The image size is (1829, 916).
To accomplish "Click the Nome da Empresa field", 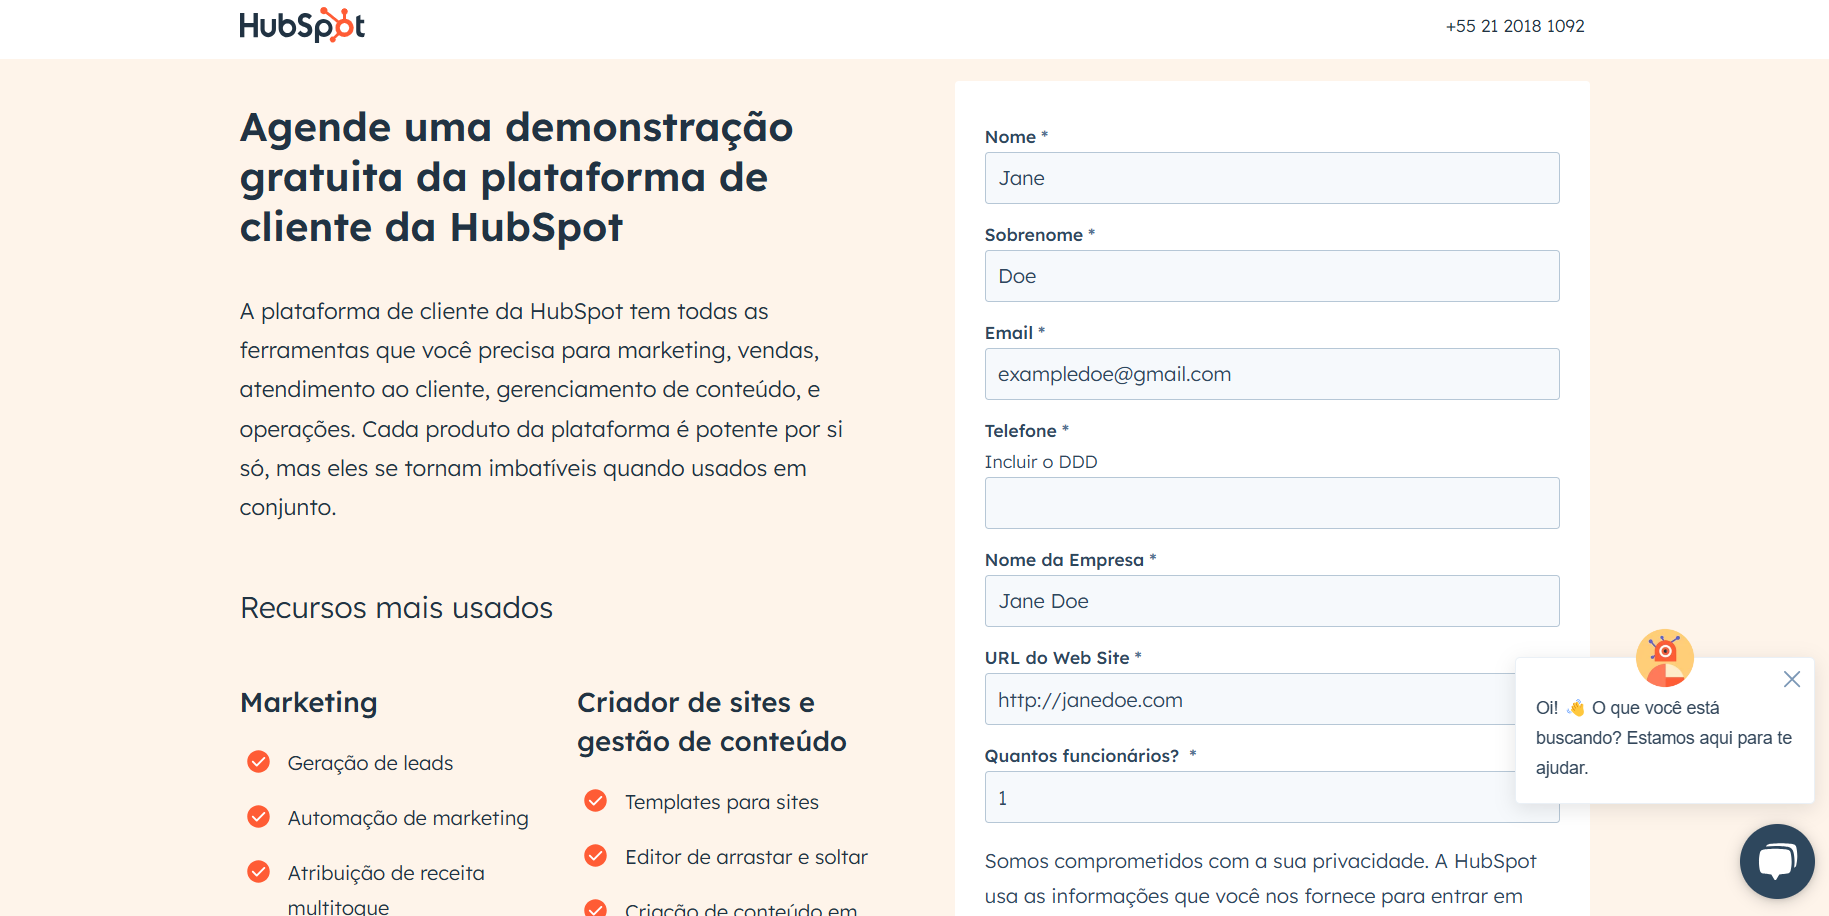I will pos(1272,601).
